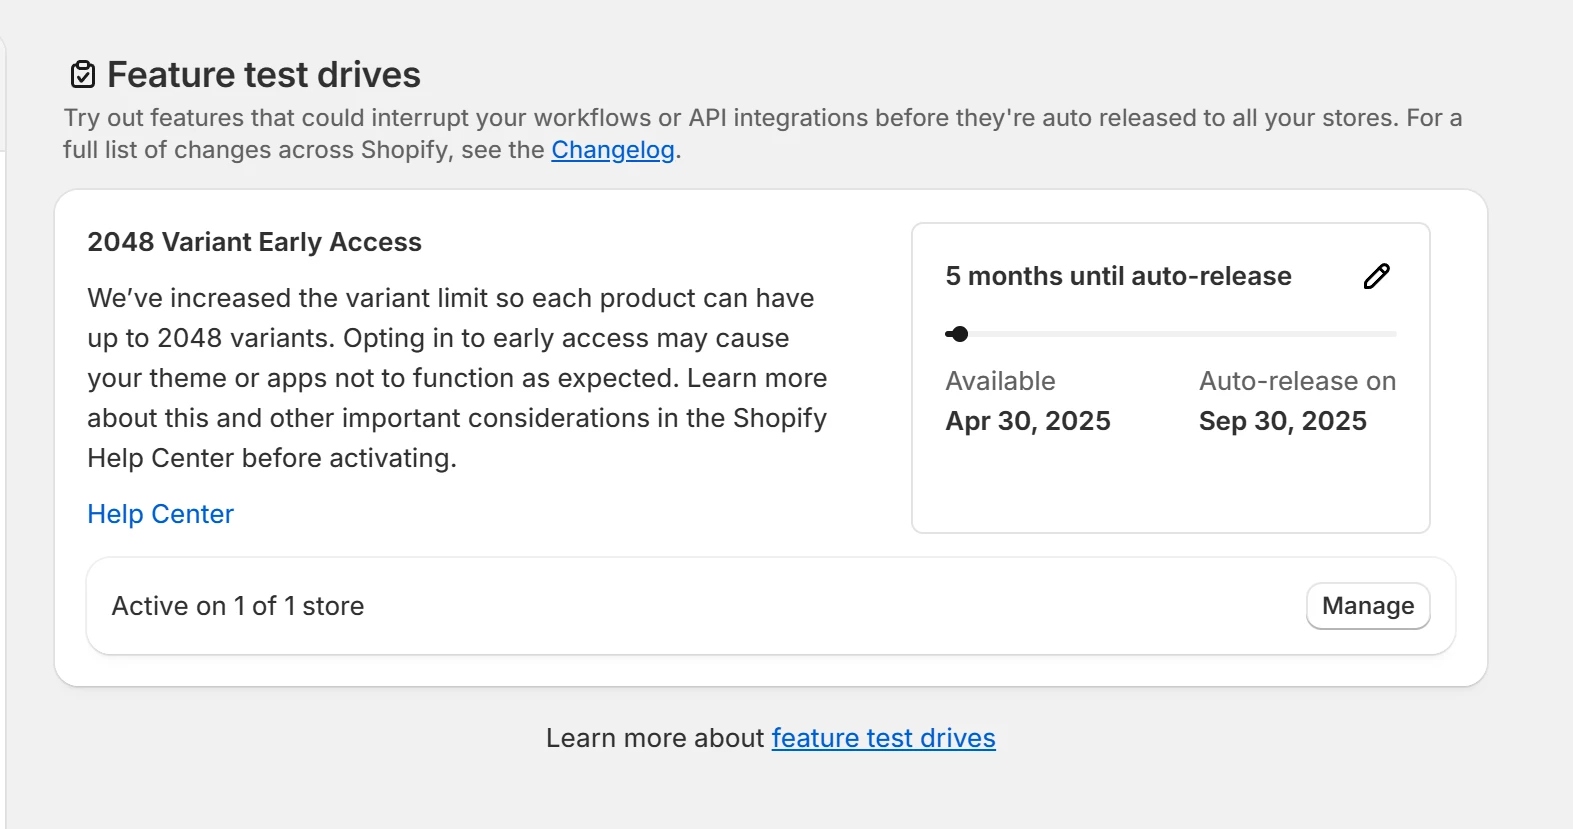The image size is (1573, 829).
Task: Click the "Auto-release on" label
Action: (x=1297, y=381)
